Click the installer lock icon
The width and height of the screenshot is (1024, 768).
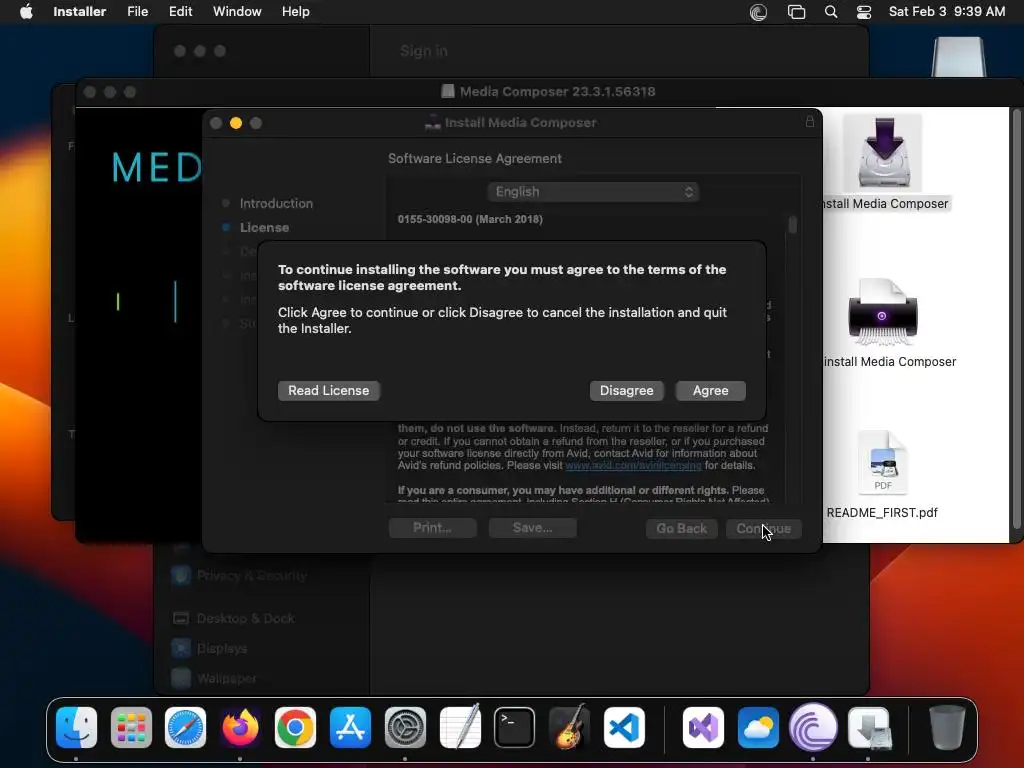pyautogui.click(x=809, y=122)
